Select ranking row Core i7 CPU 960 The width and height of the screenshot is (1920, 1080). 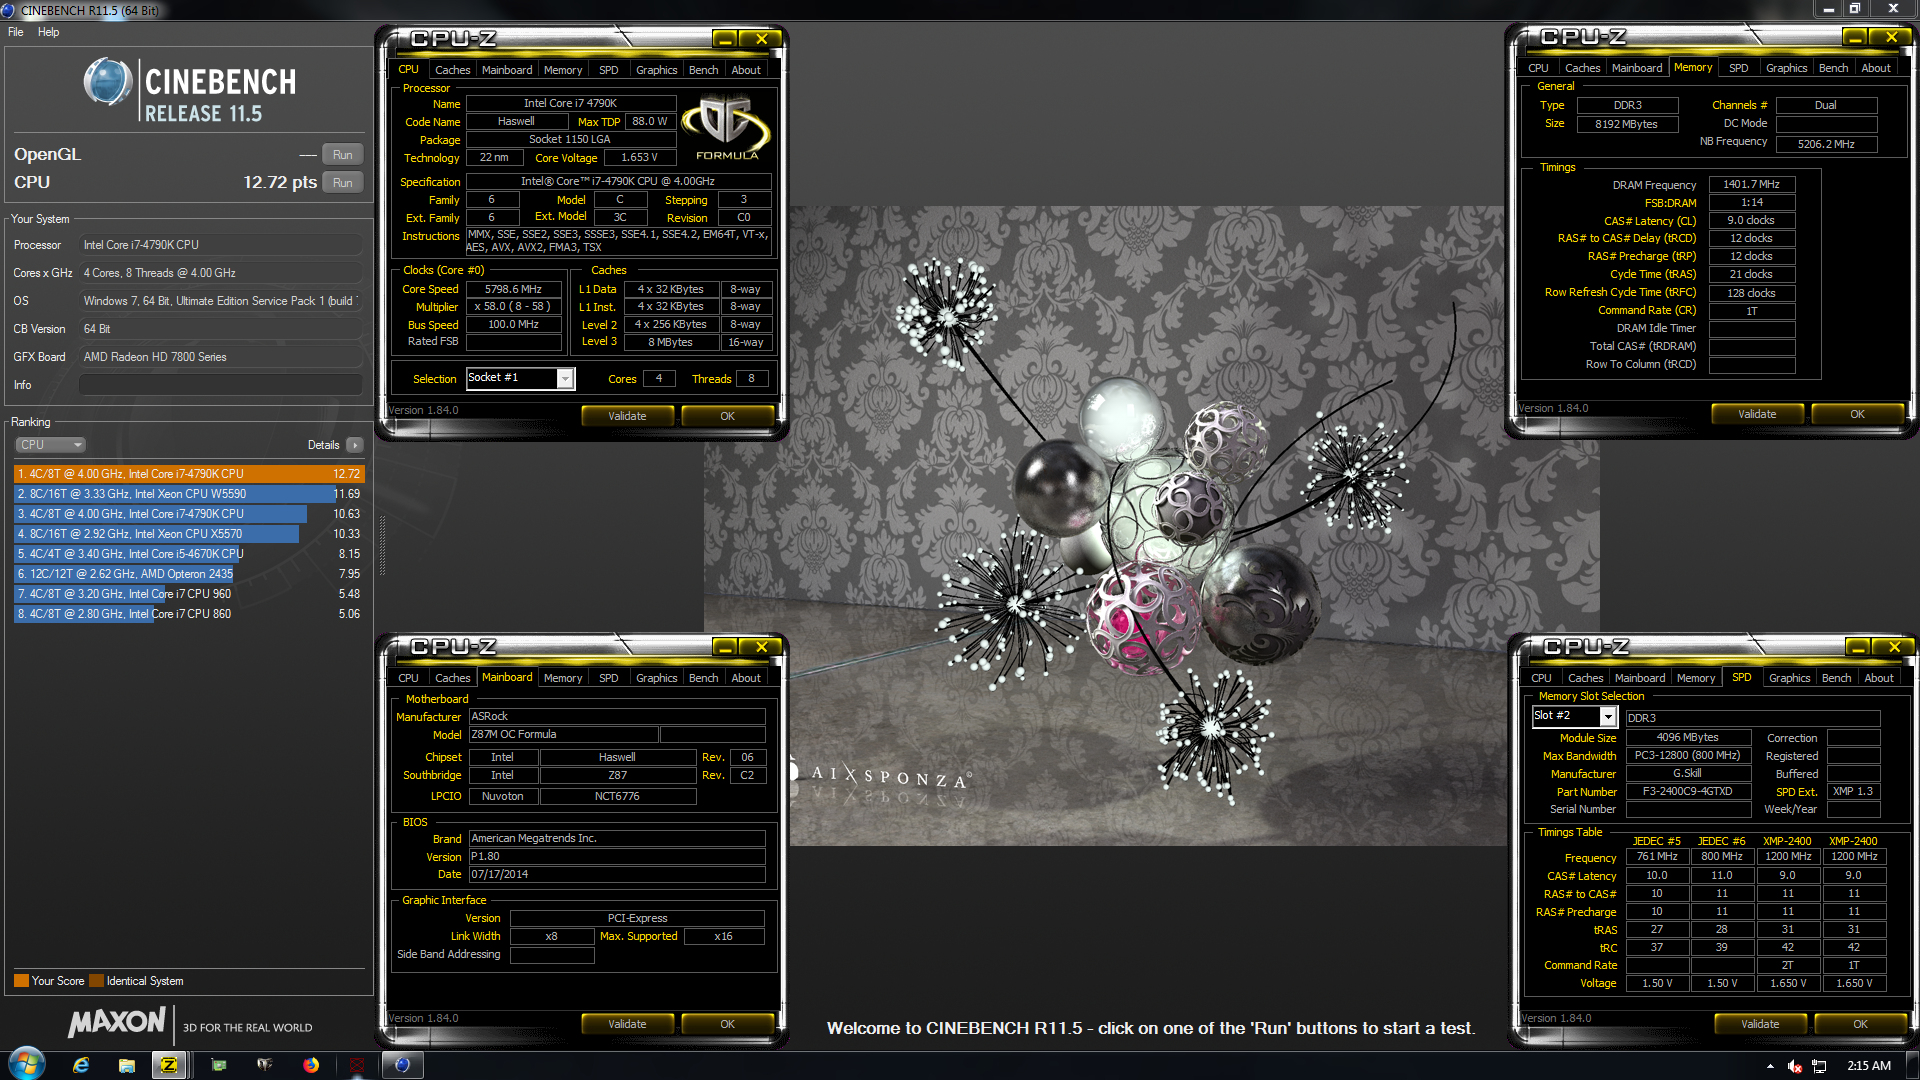pos(189,594)
